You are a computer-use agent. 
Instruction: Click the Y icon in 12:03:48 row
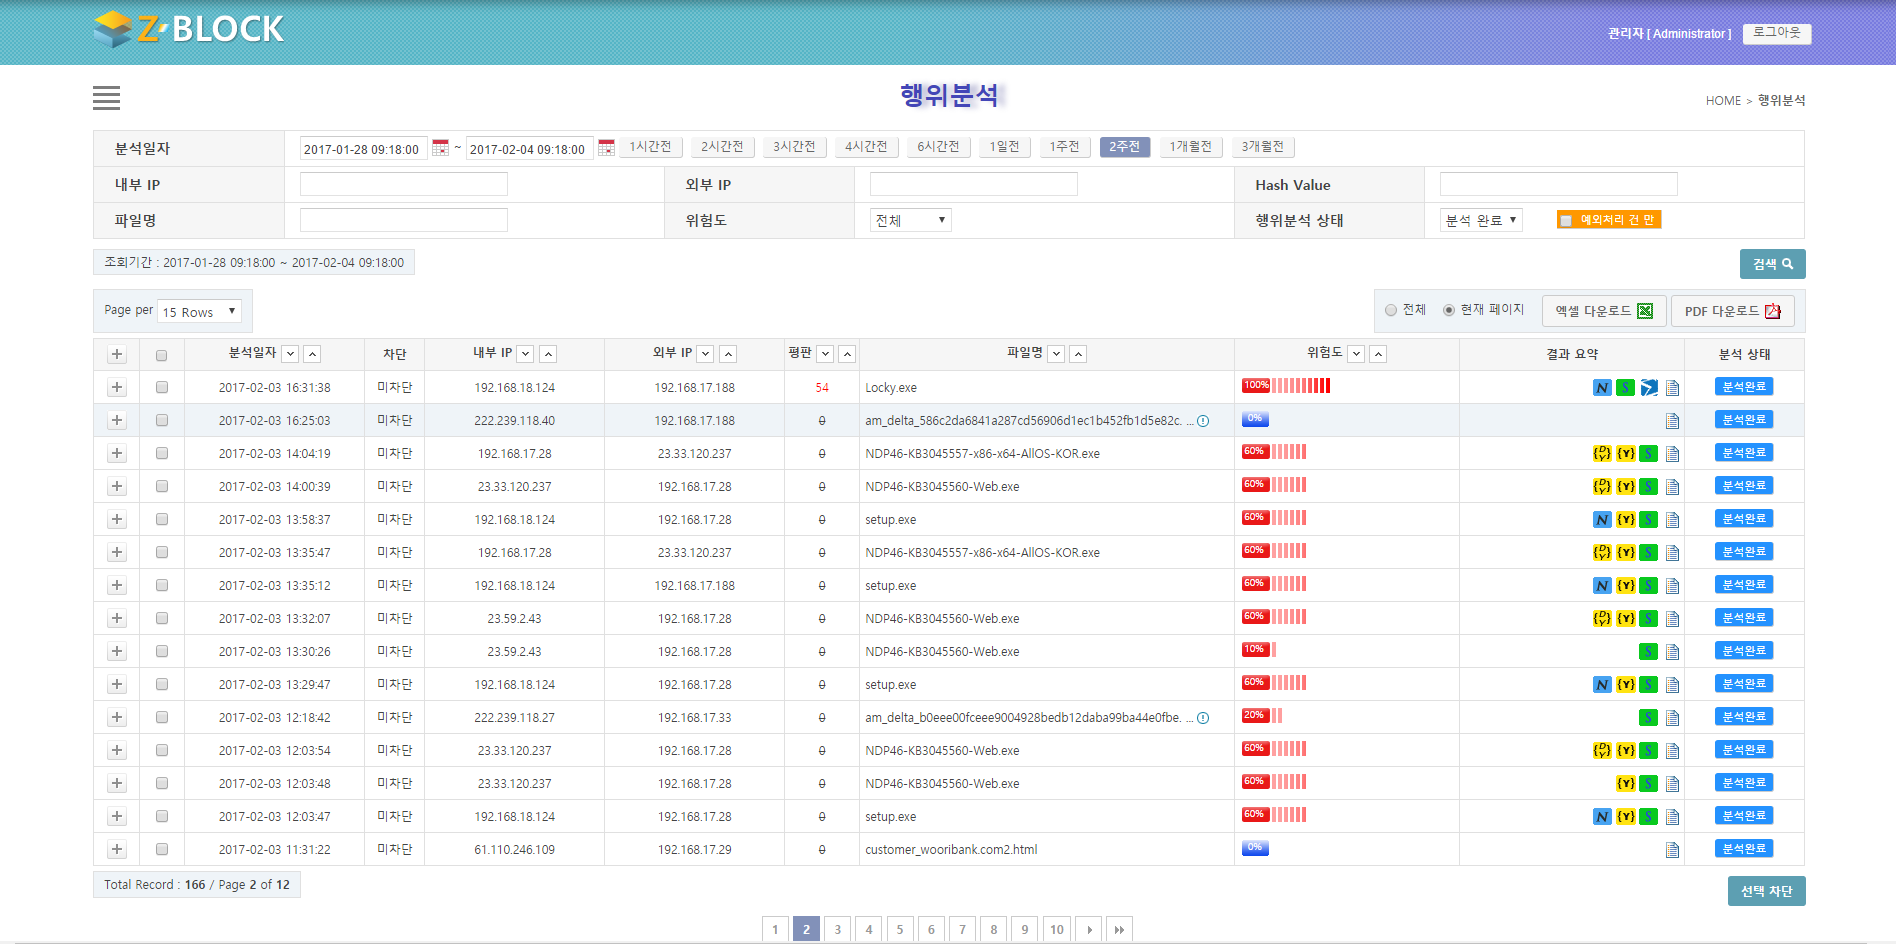(x=1626, y=784)
